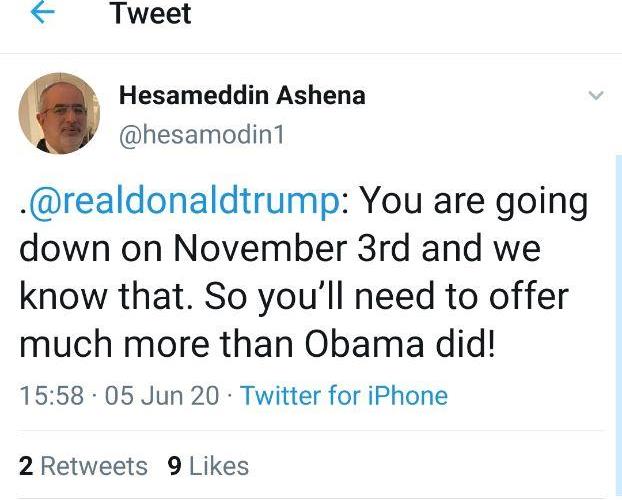Image resolution: width=622 pixels, height=500 pixels.
Task: Click the word Retweets below the tweet
Action: [94, 466]
